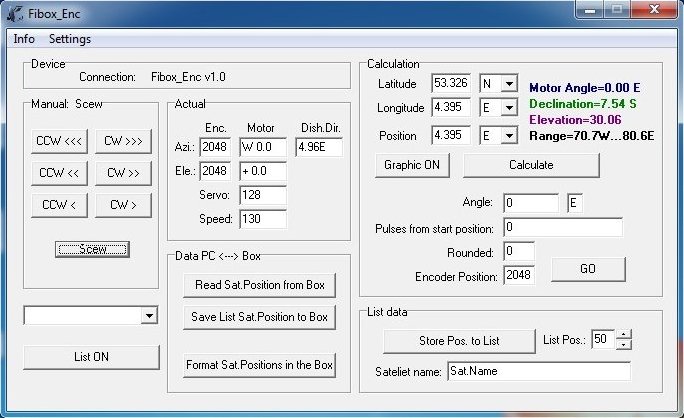Click the Scew button

click(92, 249)
